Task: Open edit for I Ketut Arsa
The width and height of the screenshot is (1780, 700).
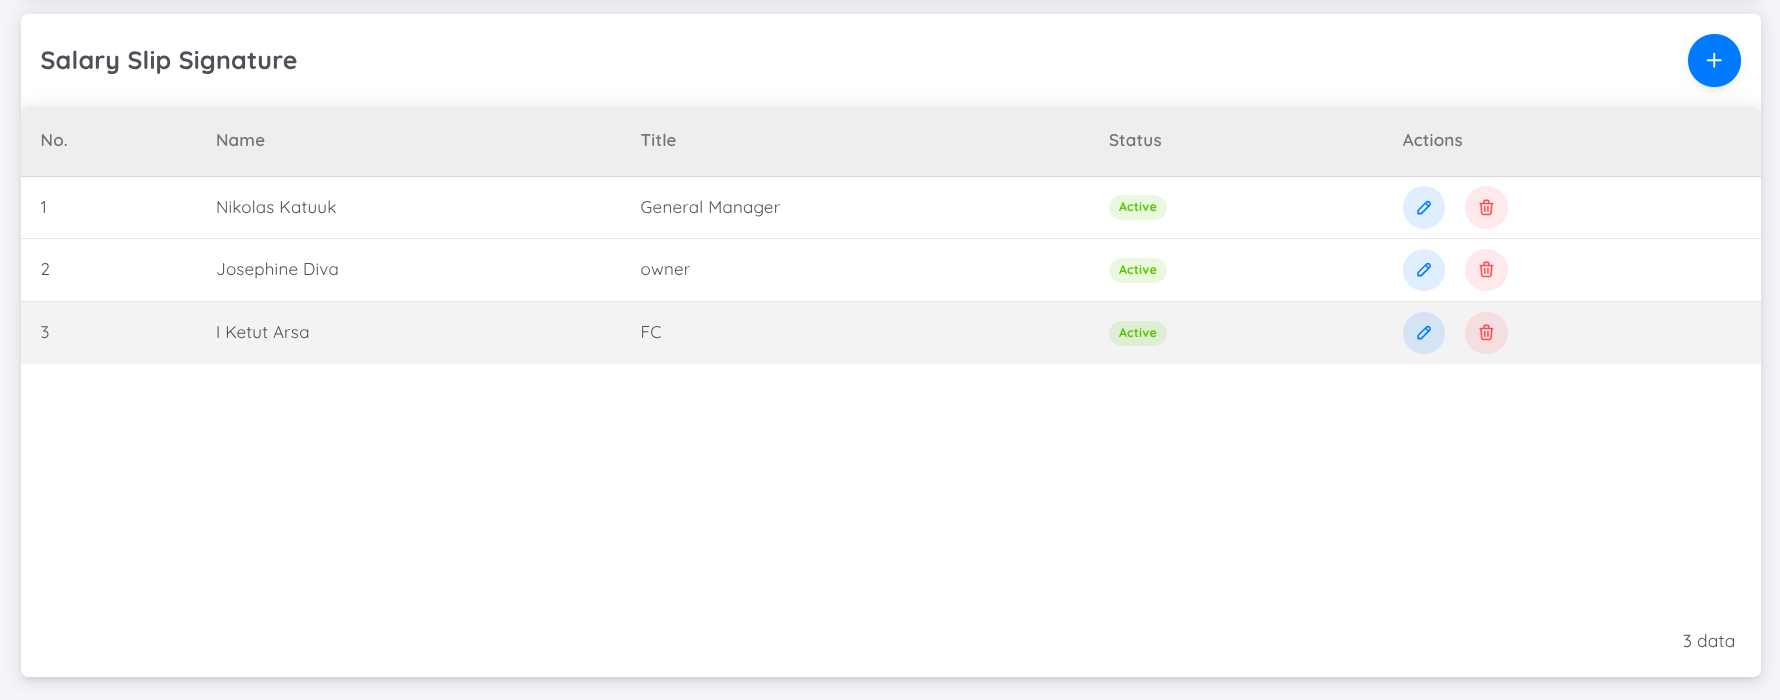Action: [1423, 333]
